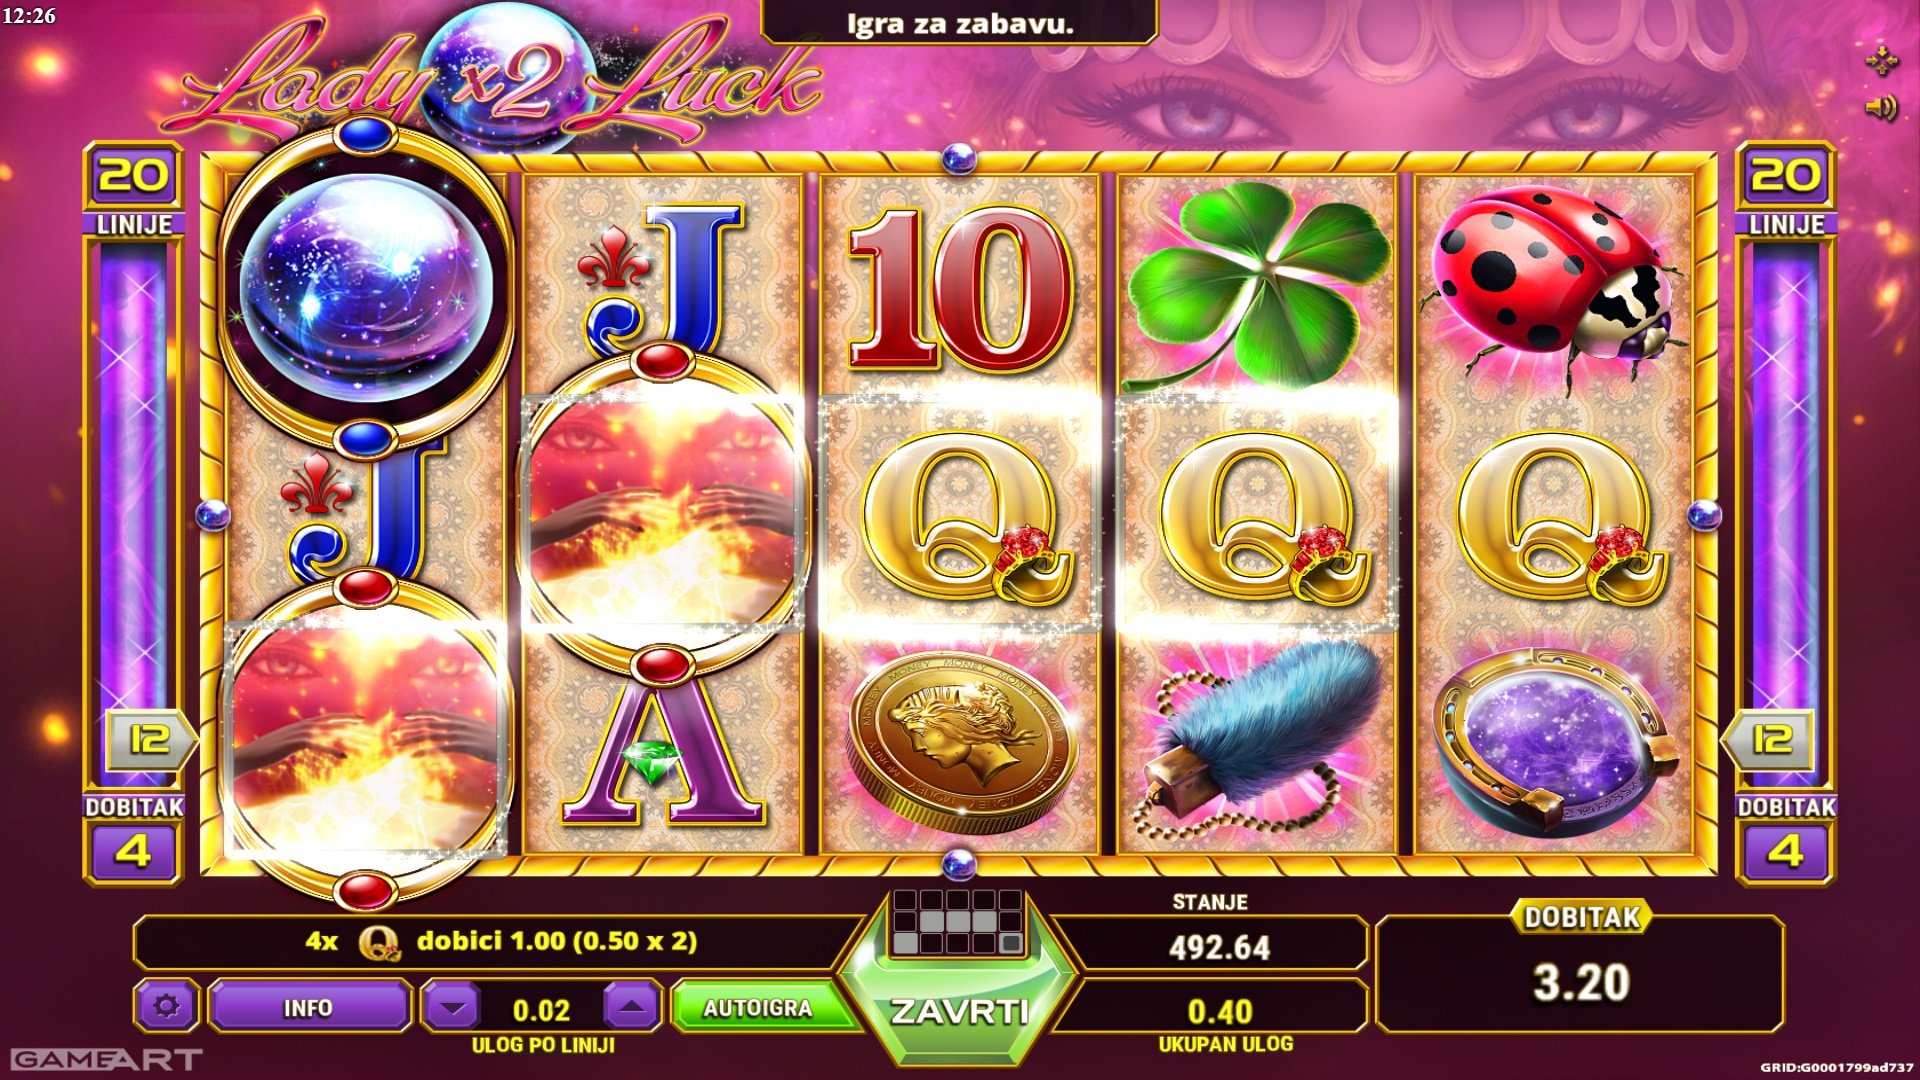Start AUTOIGRA autoplay
This screenshot has width=1920, height=1080.
[758, 1006]
